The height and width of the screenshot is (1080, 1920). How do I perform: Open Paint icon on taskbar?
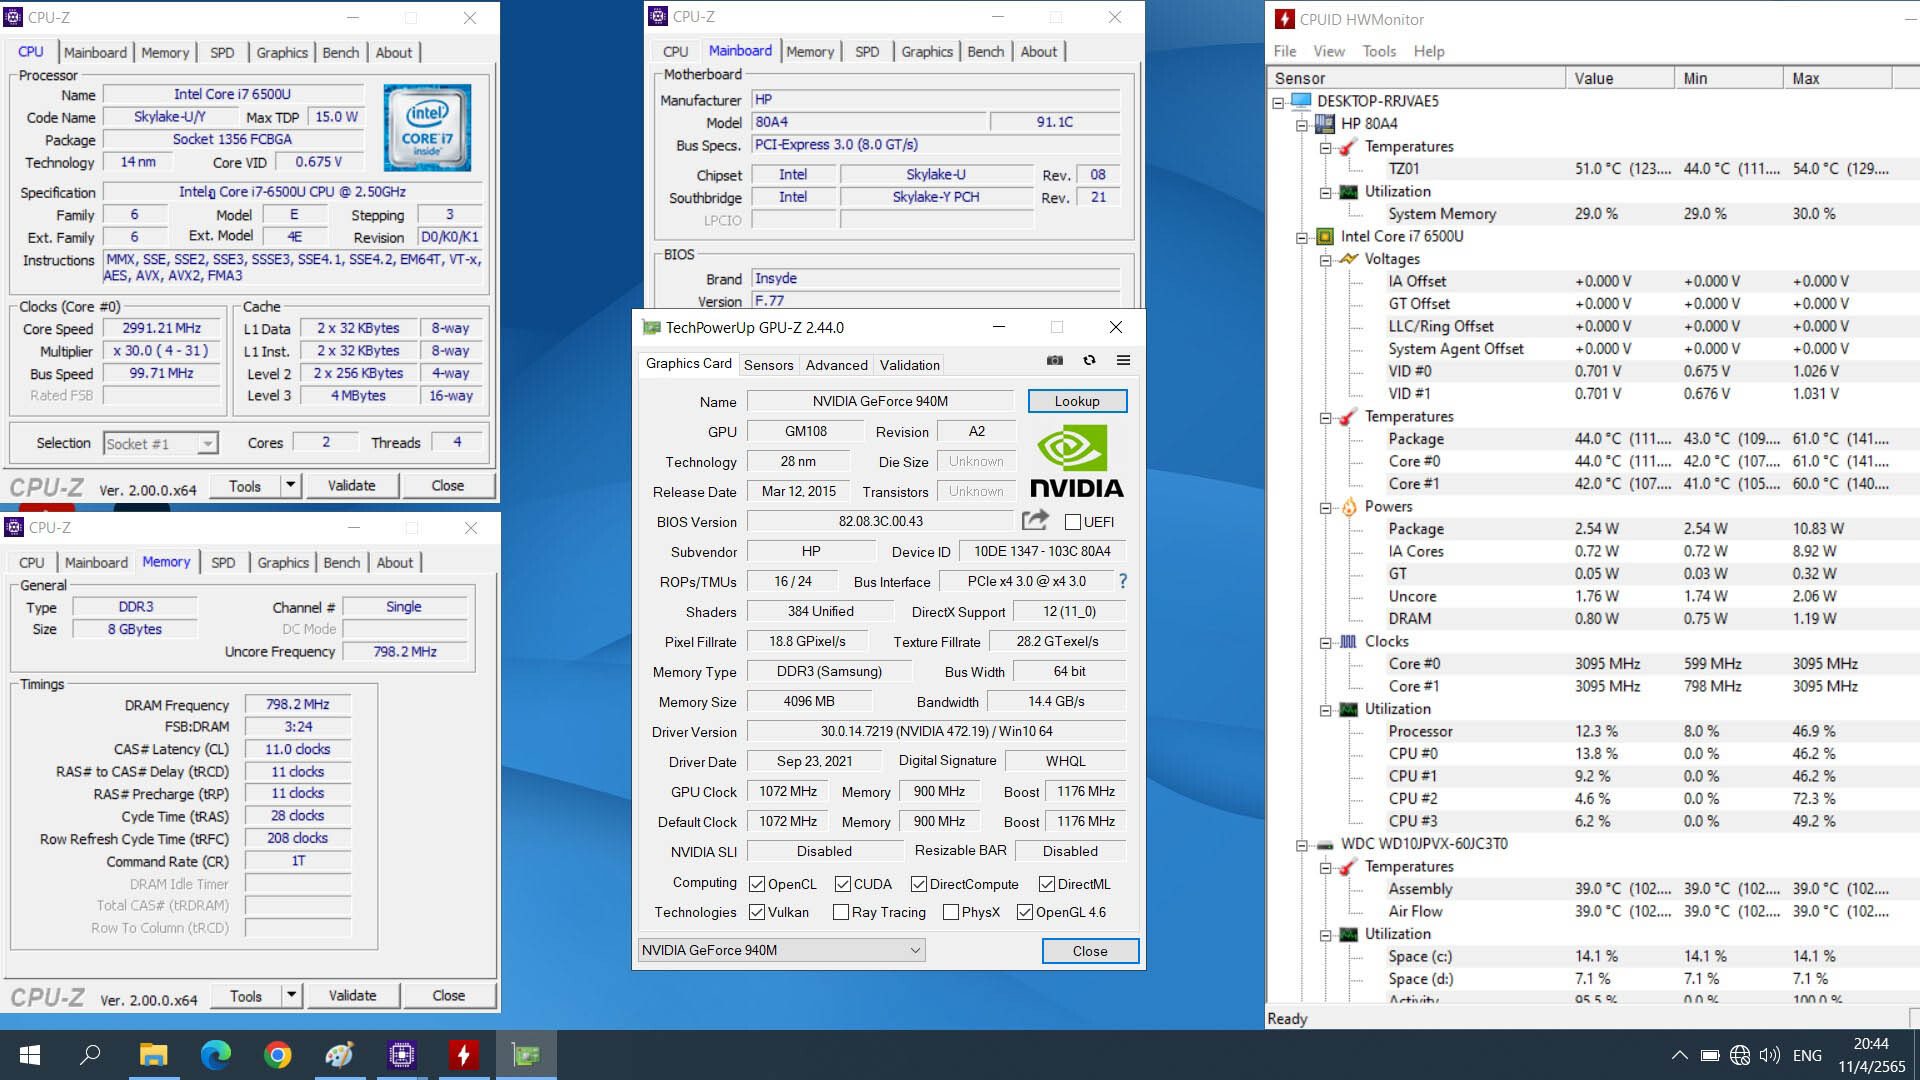[x=340, y=1055]
